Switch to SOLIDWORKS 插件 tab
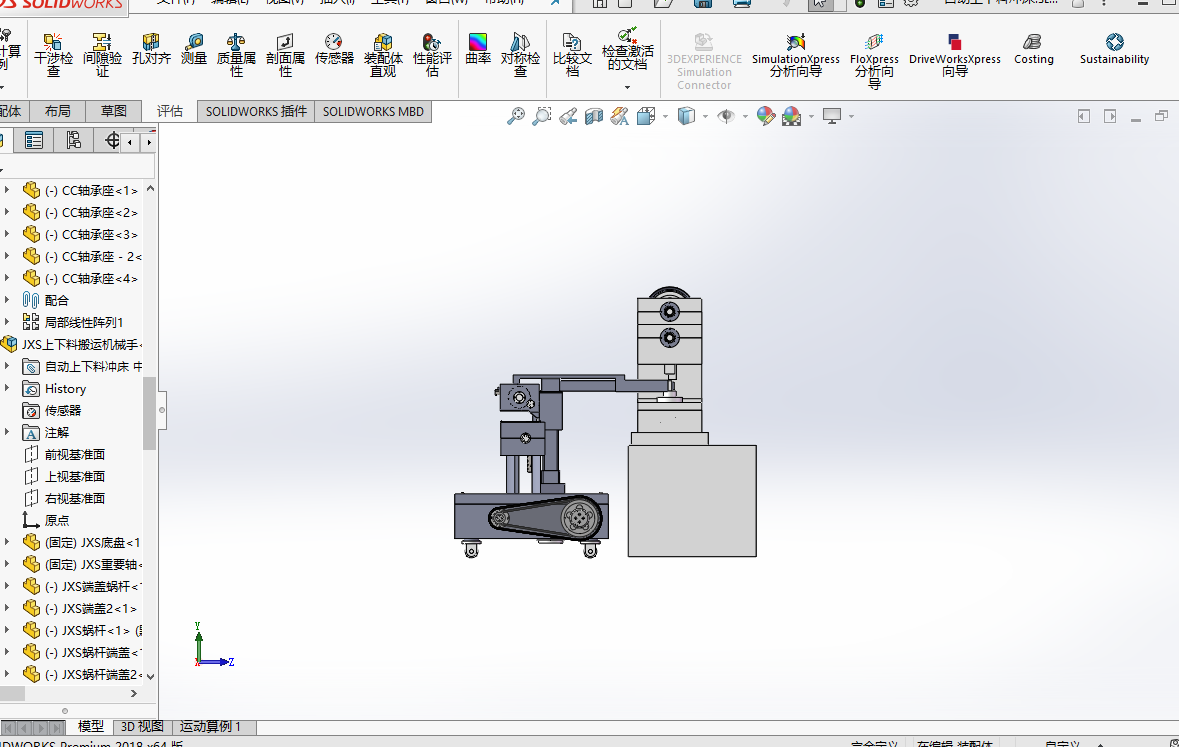The width and height of the screenshot is (1179, 747). tap(256, 111)
